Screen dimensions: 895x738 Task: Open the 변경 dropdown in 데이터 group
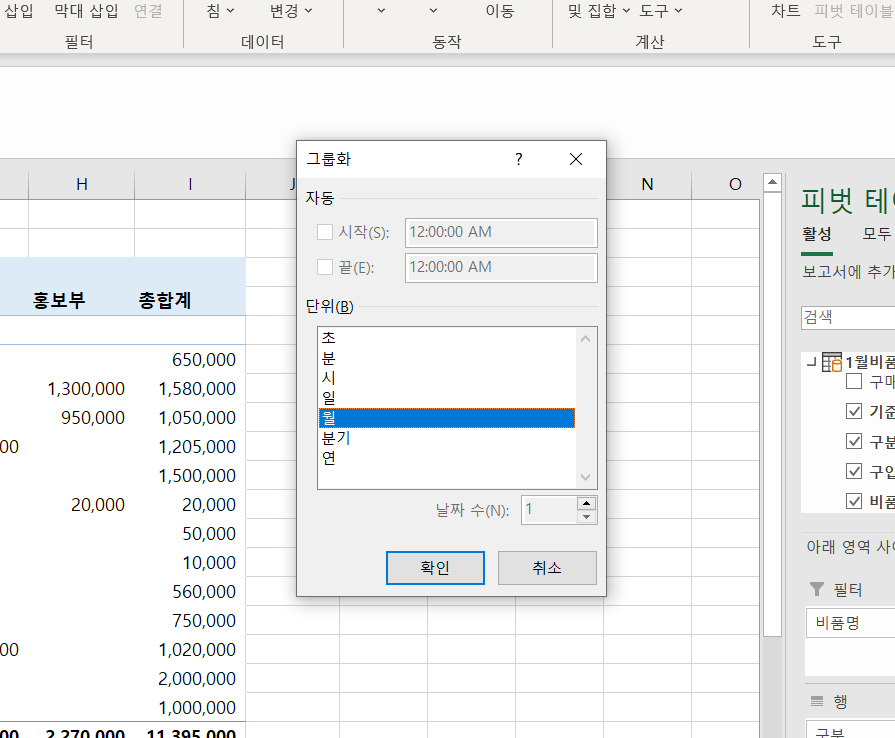[x=291, y=11]
